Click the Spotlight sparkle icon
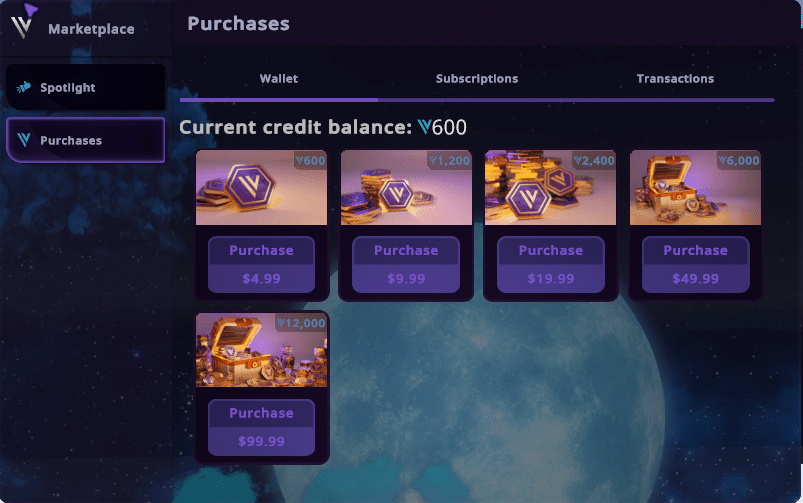Viewport: 803px width, 503px height. coord(24,88)
